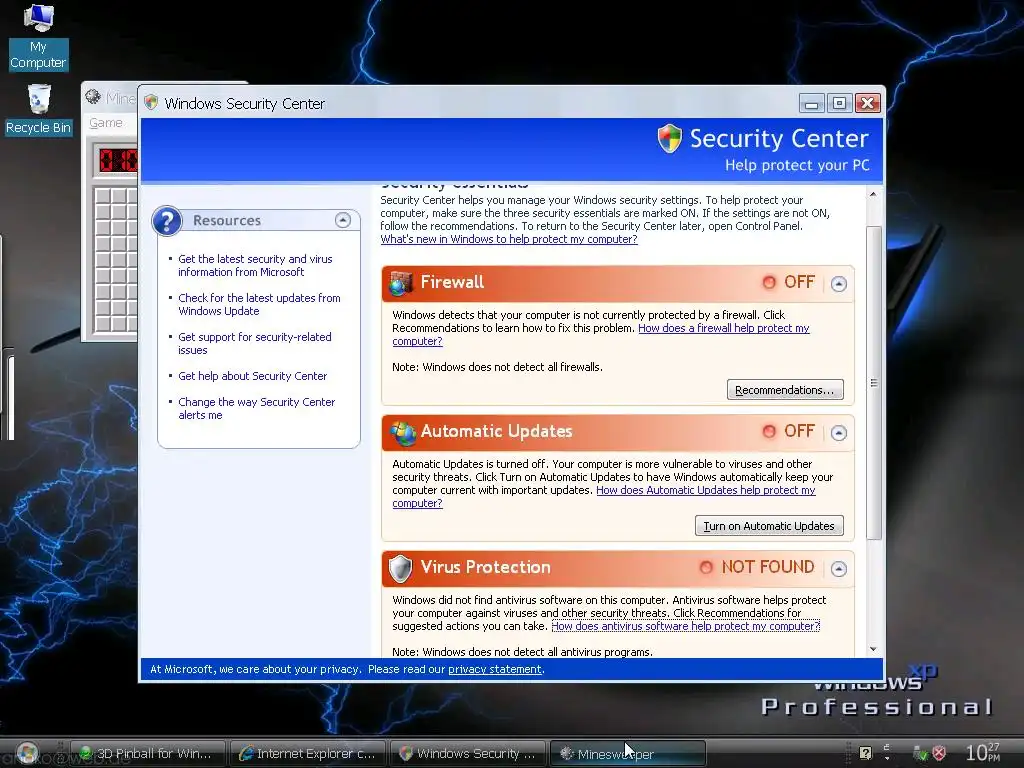Close the Windows Security Center window
The height and width of the screenshot is (768, 1024).
click(x=868, y=103)
